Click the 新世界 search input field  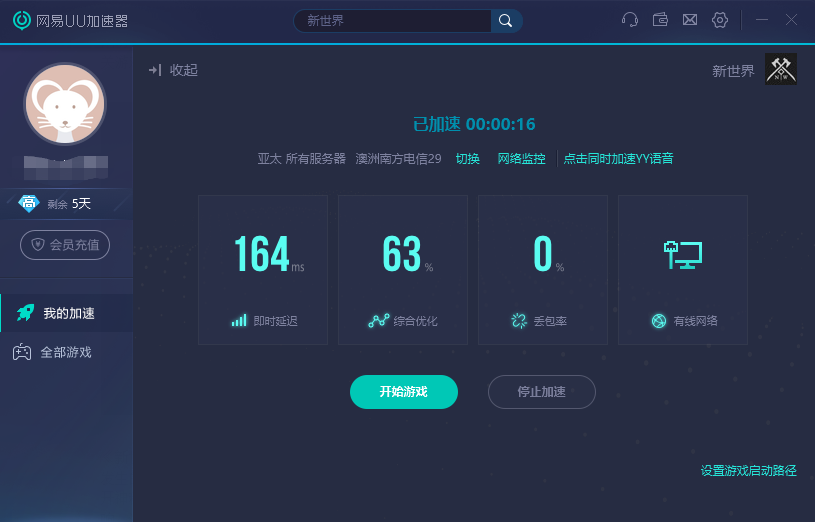(x=393, y=21)
